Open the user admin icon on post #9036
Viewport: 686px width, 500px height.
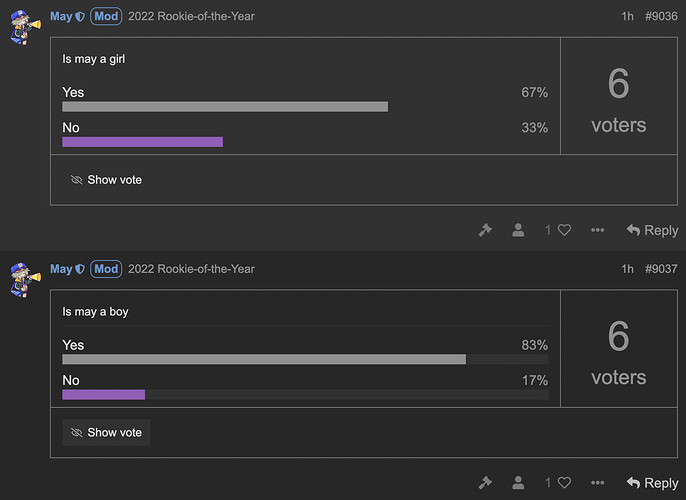[x=518, y=230]
